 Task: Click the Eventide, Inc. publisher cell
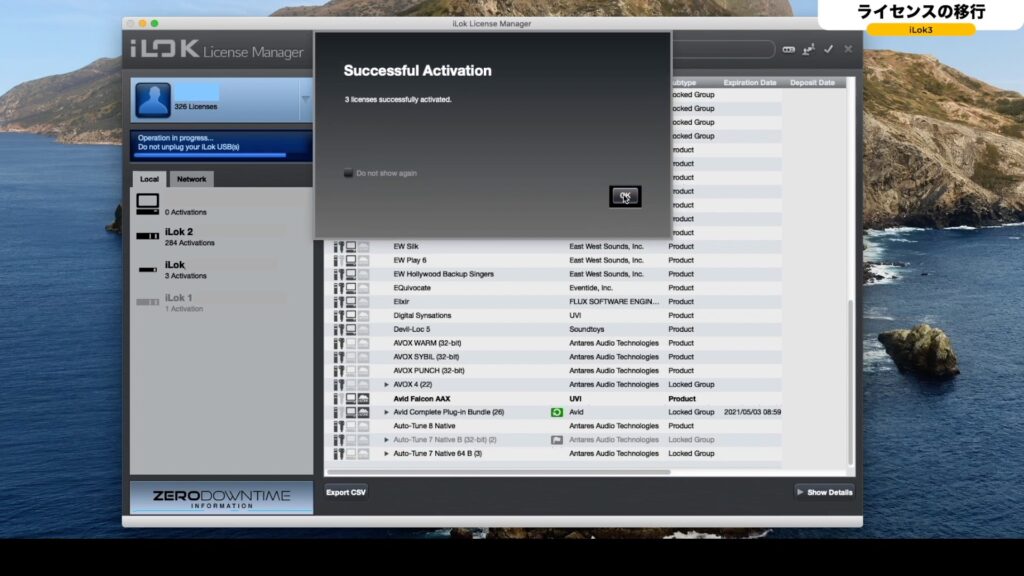point(591,288)
